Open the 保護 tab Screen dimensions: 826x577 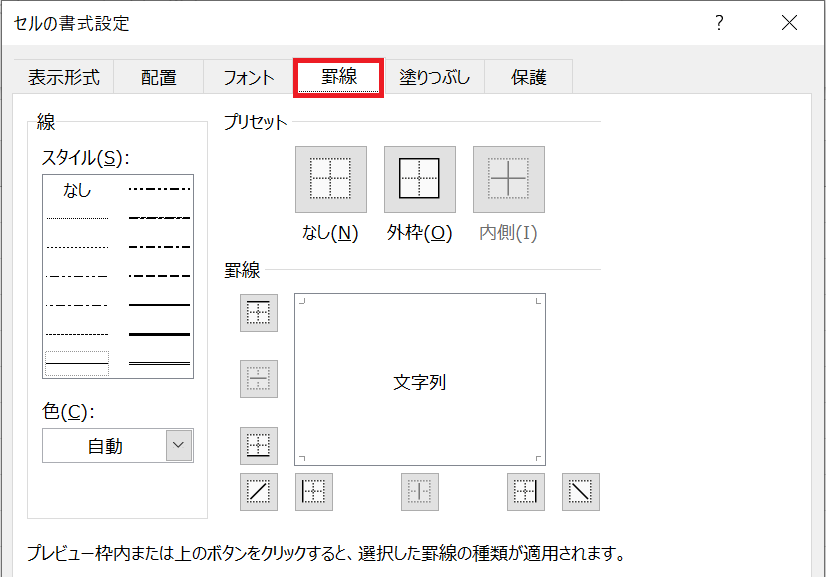[528, 77]
